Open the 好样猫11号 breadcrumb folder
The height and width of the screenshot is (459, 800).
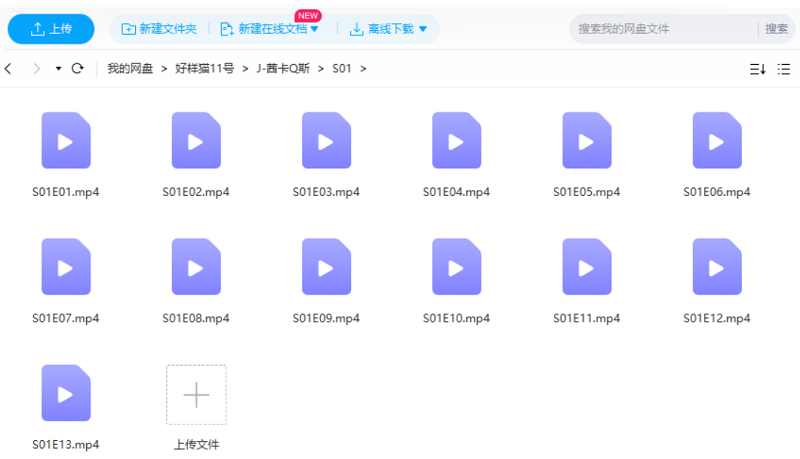pos(204,69)
